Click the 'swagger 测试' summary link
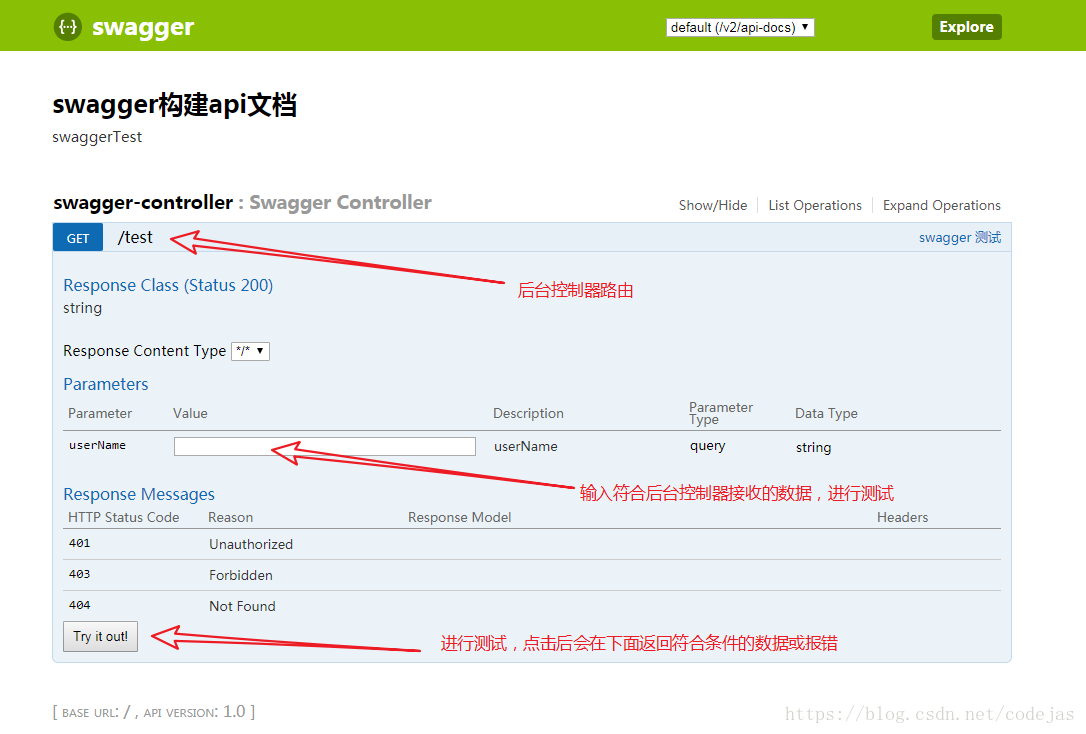The width and height of the screenshot is (1086, 734). 960,238
